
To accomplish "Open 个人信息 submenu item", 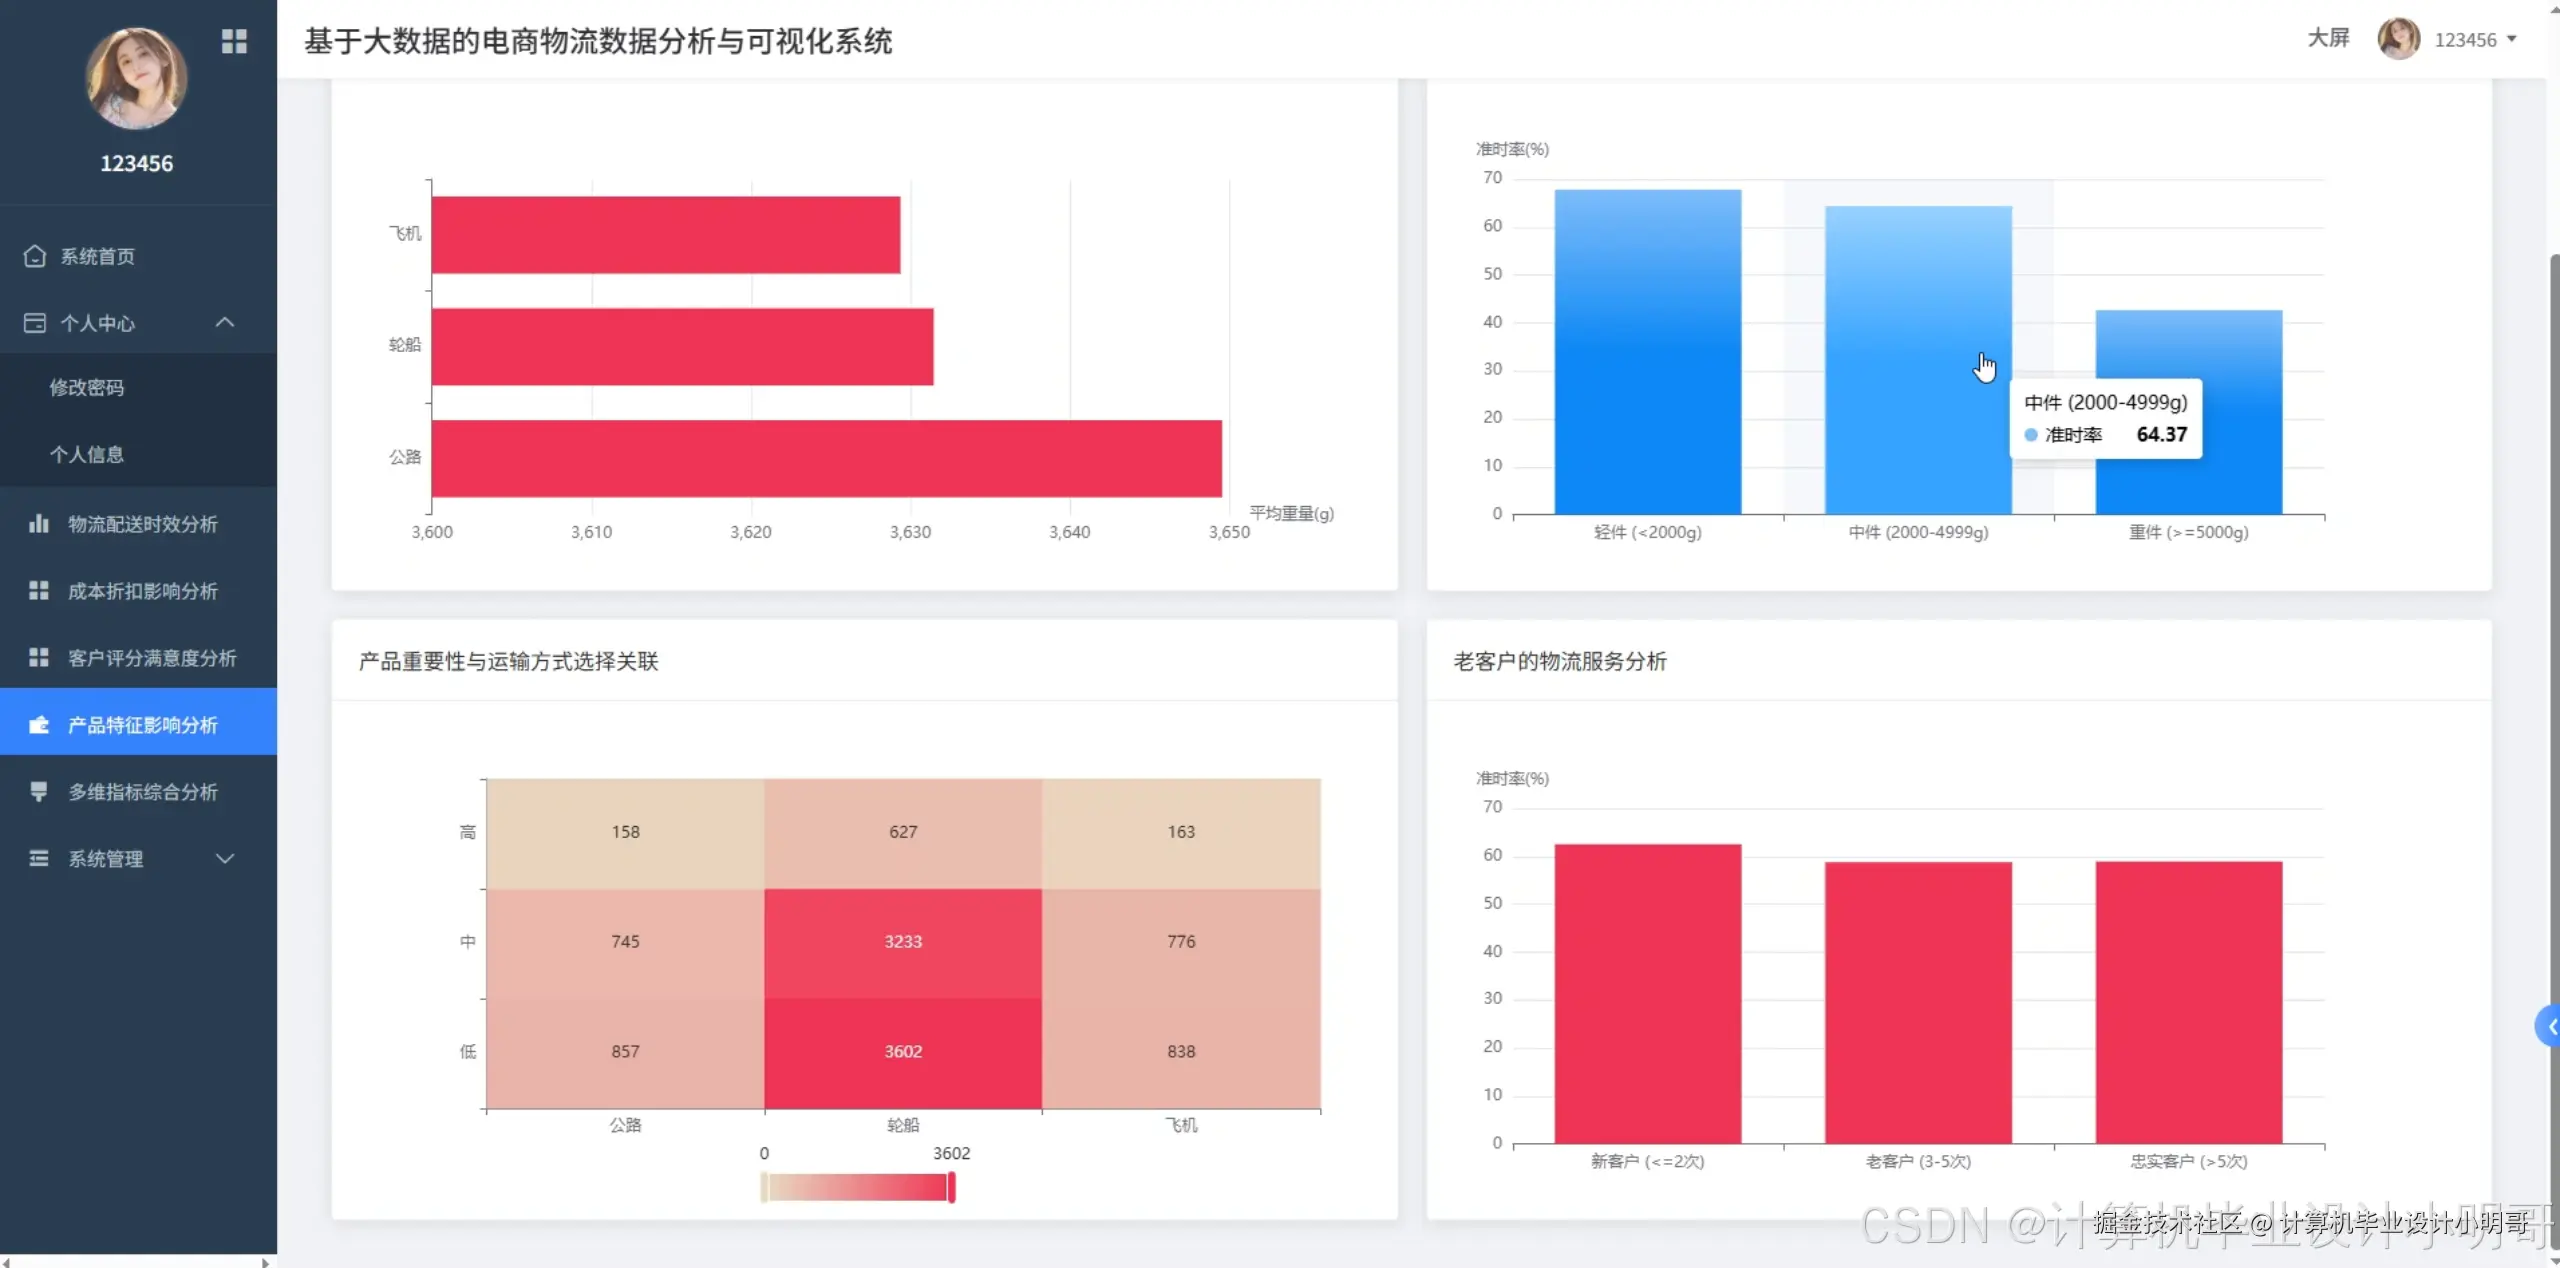I will pos(87,454).
